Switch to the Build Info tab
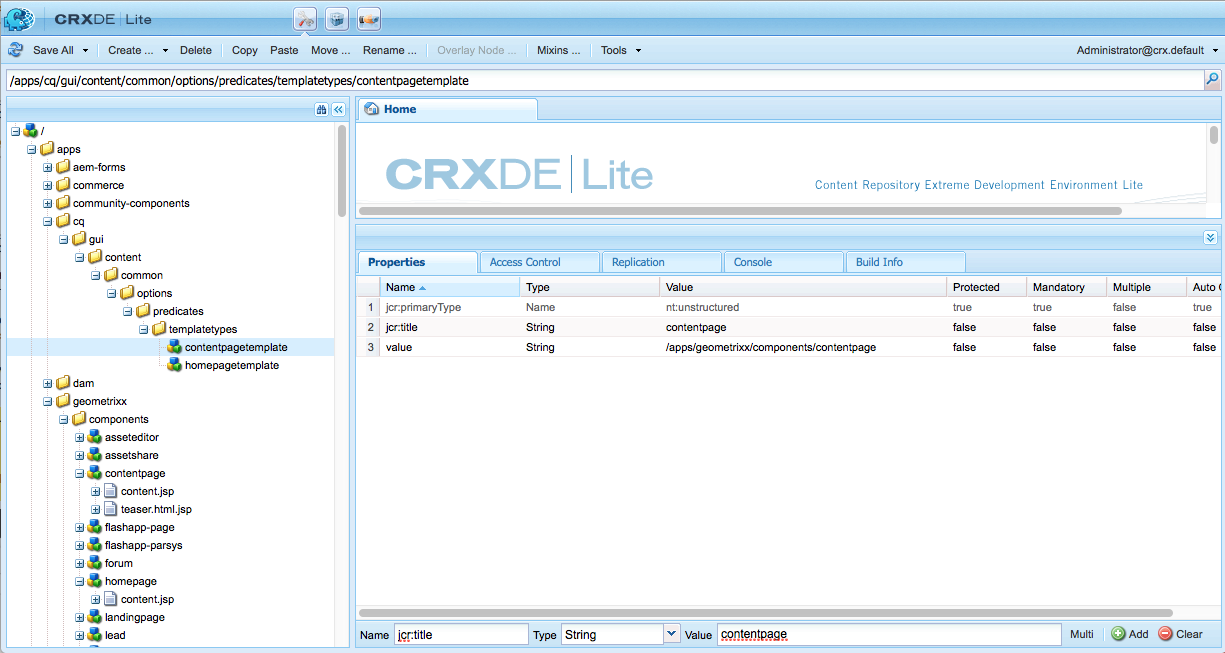Viewport: 1225px width, 653px height. click(x=906, y=262)
